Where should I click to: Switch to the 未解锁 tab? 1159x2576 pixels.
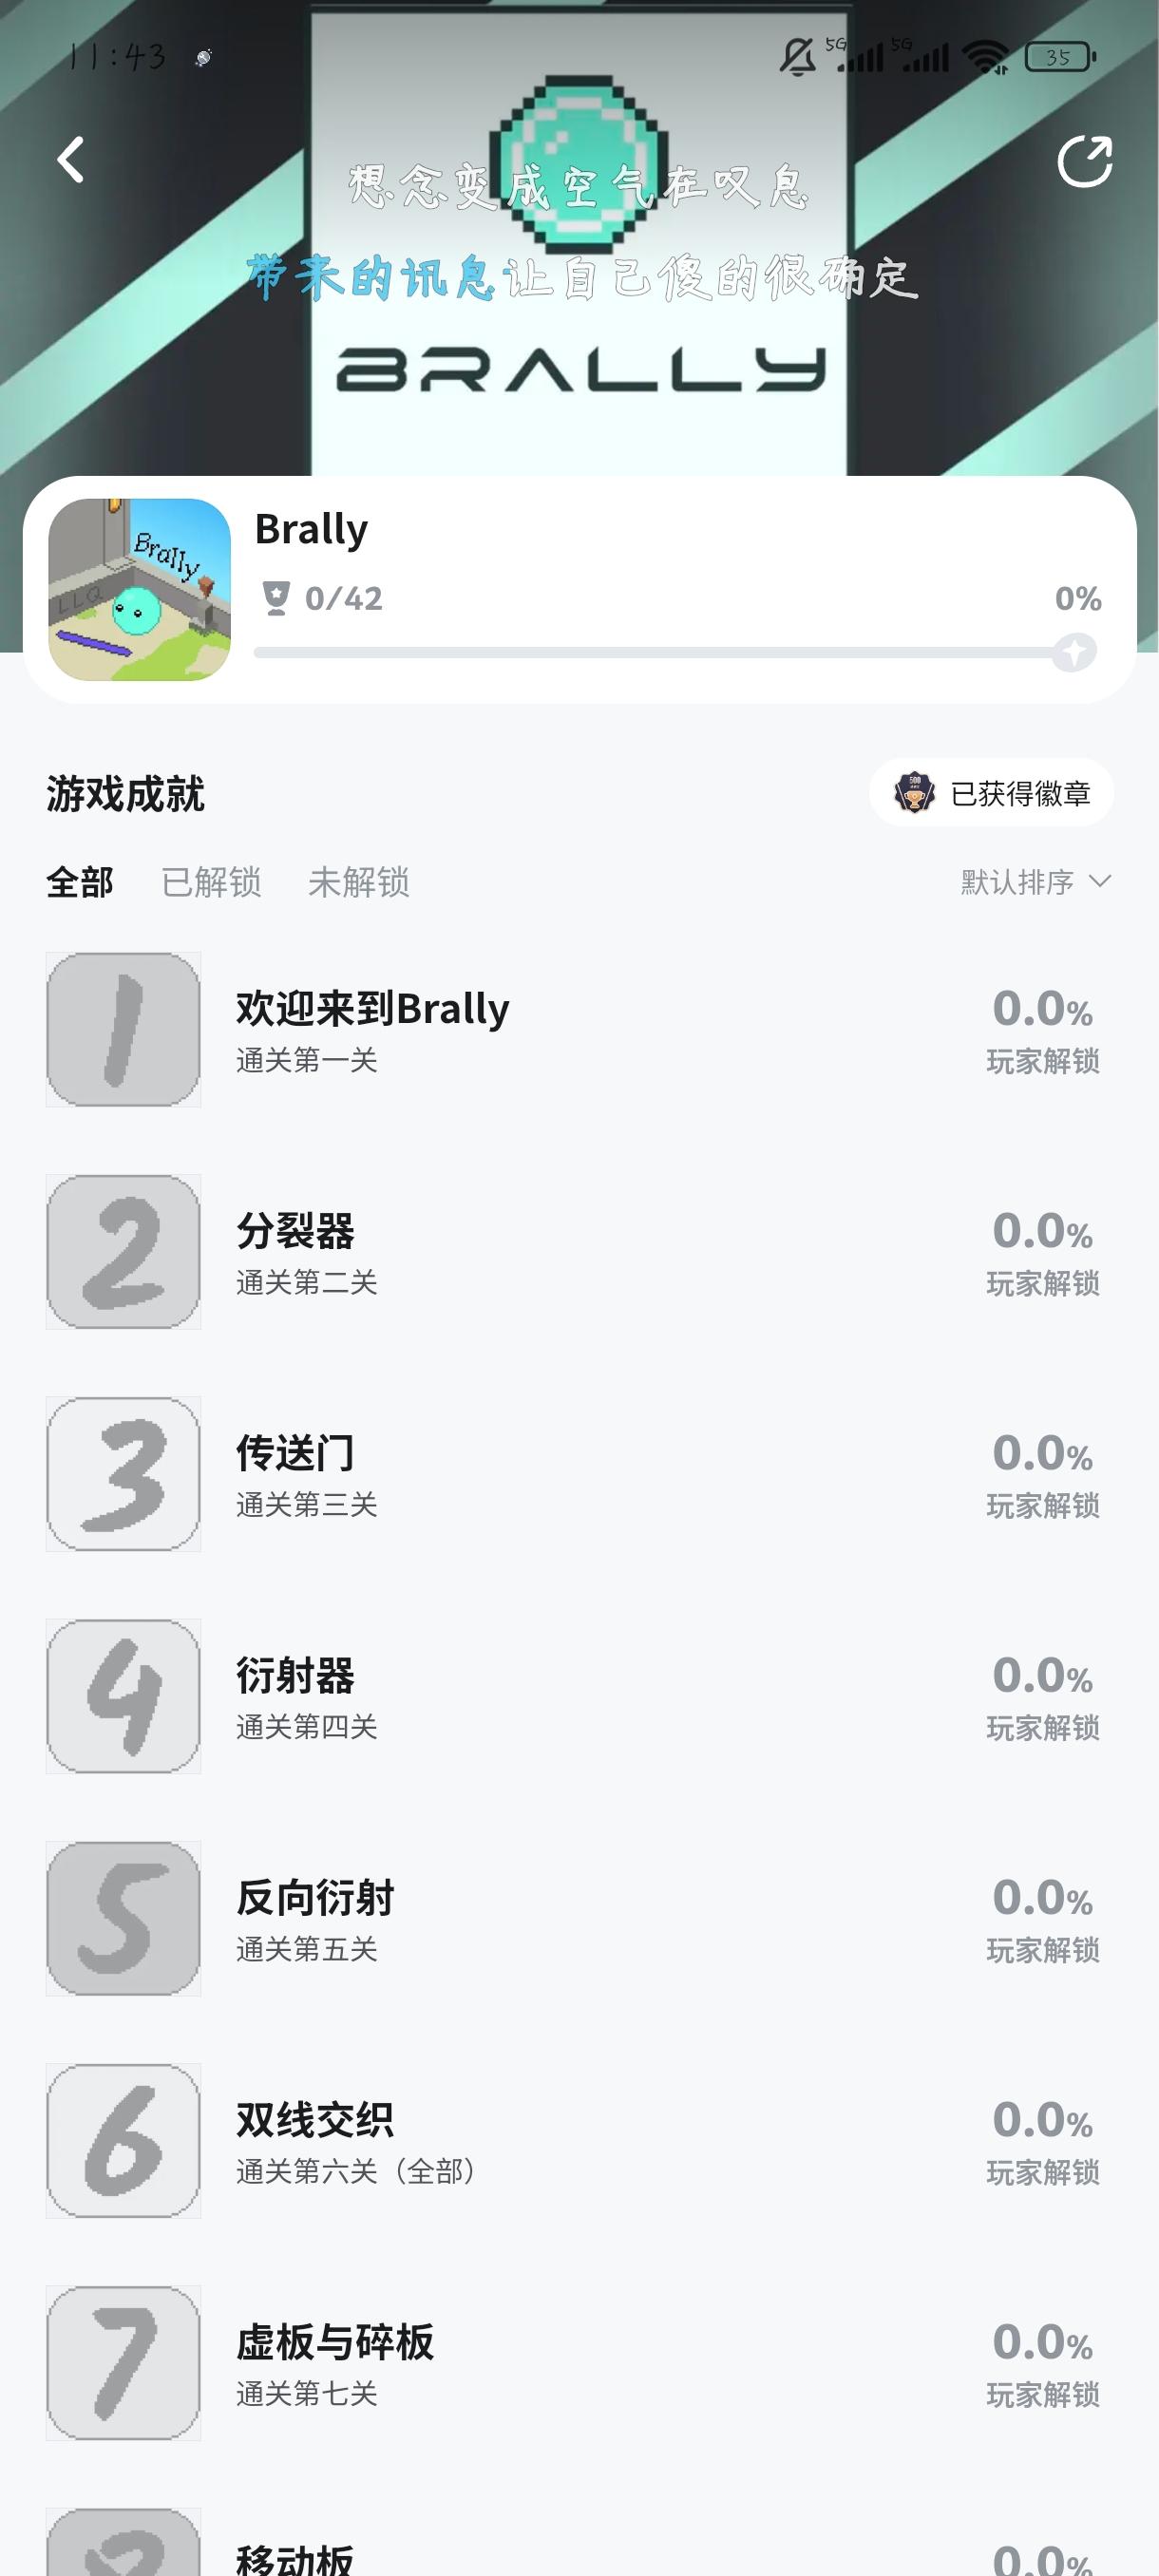pyautogui.click(x=358, y=882)
